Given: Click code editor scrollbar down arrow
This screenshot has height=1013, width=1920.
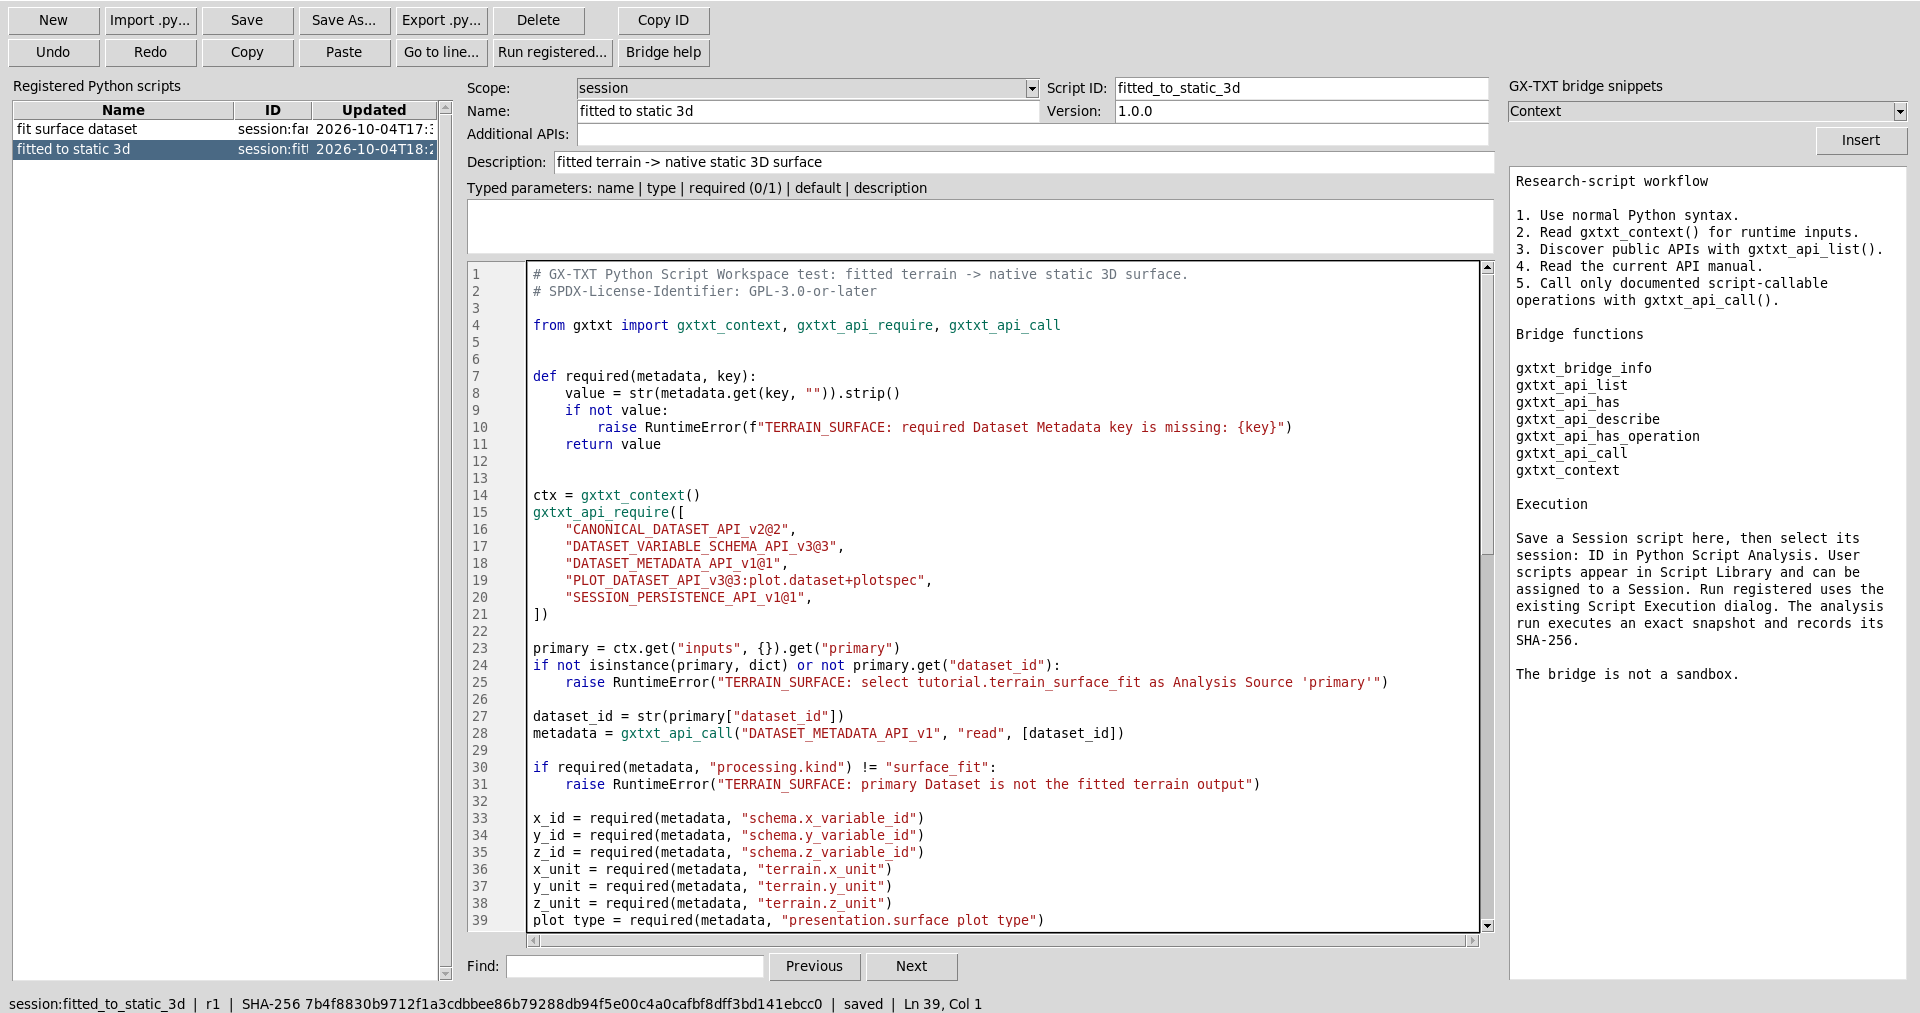Looking at the screenshot, I should coord(1488,926).
